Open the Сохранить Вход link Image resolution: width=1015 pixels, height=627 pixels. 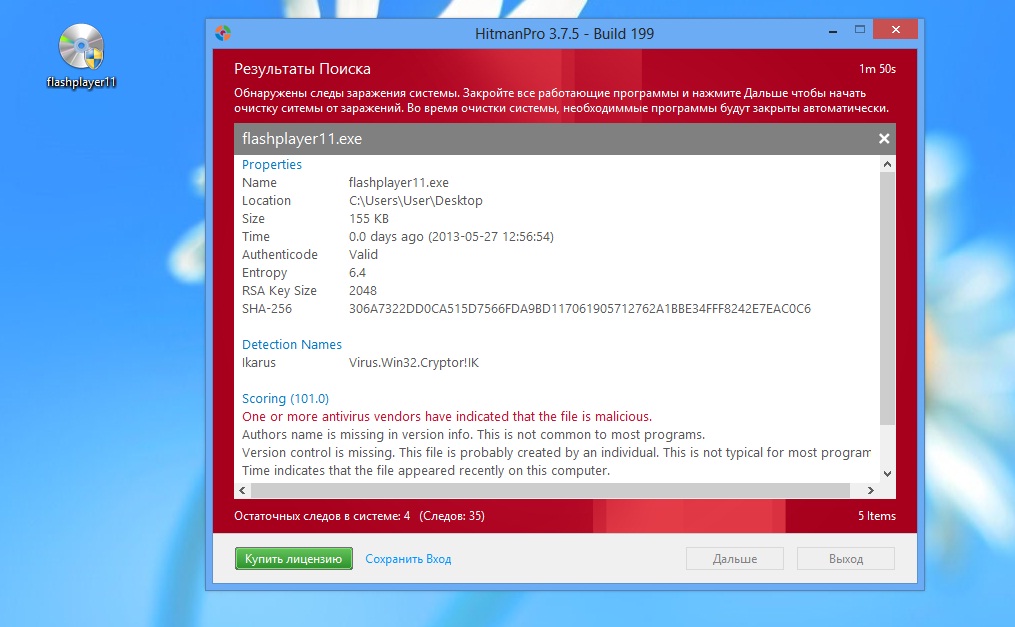point(408,558)
